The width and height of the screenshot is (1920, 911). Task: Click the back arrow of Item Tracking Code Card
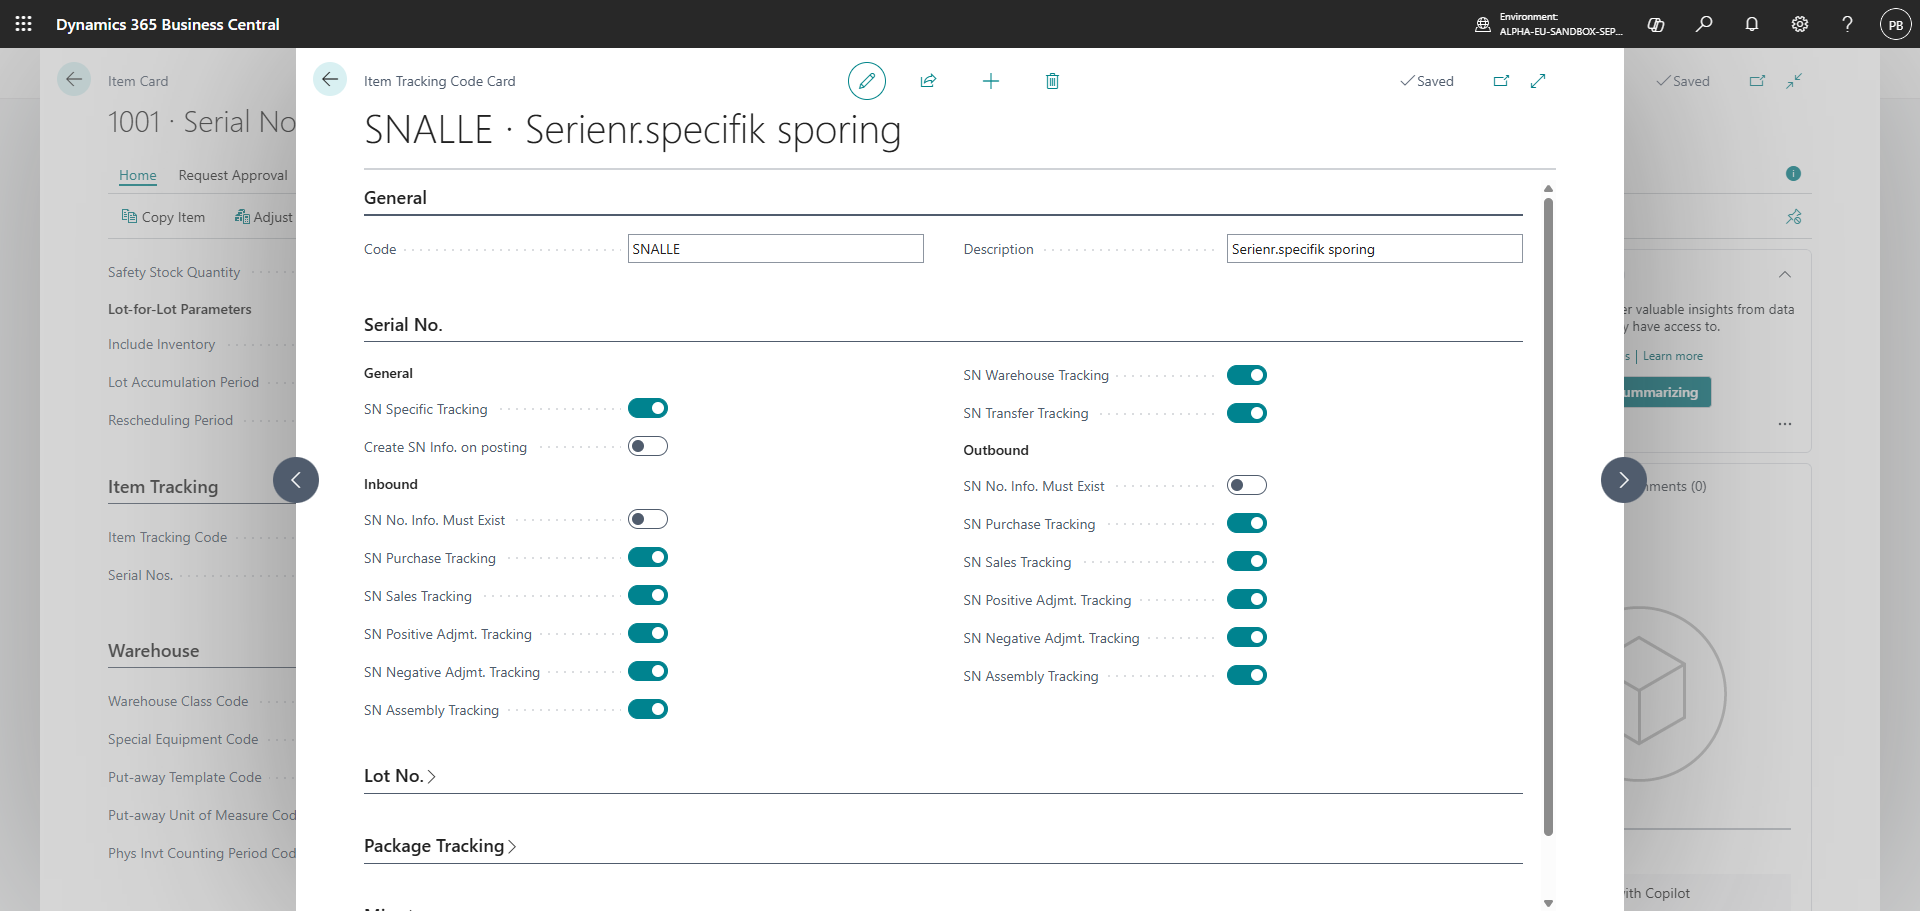pos(330,79)
